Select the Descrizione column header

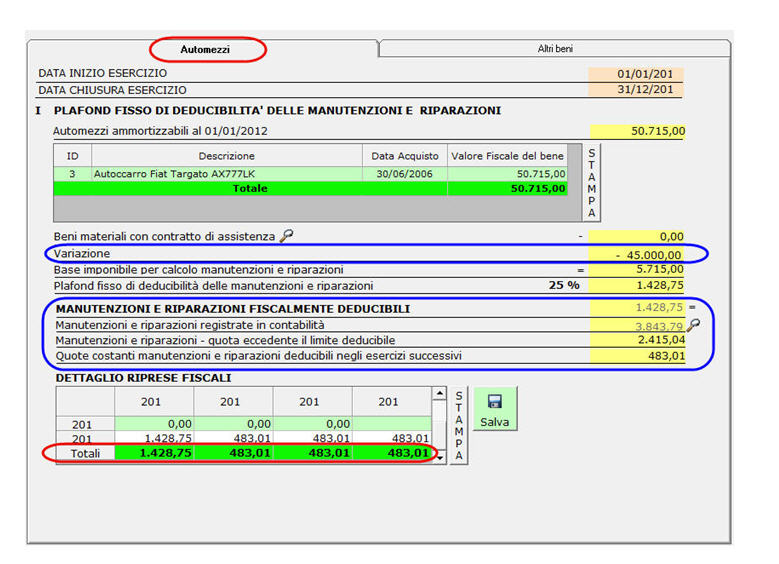tap(227, 156)
